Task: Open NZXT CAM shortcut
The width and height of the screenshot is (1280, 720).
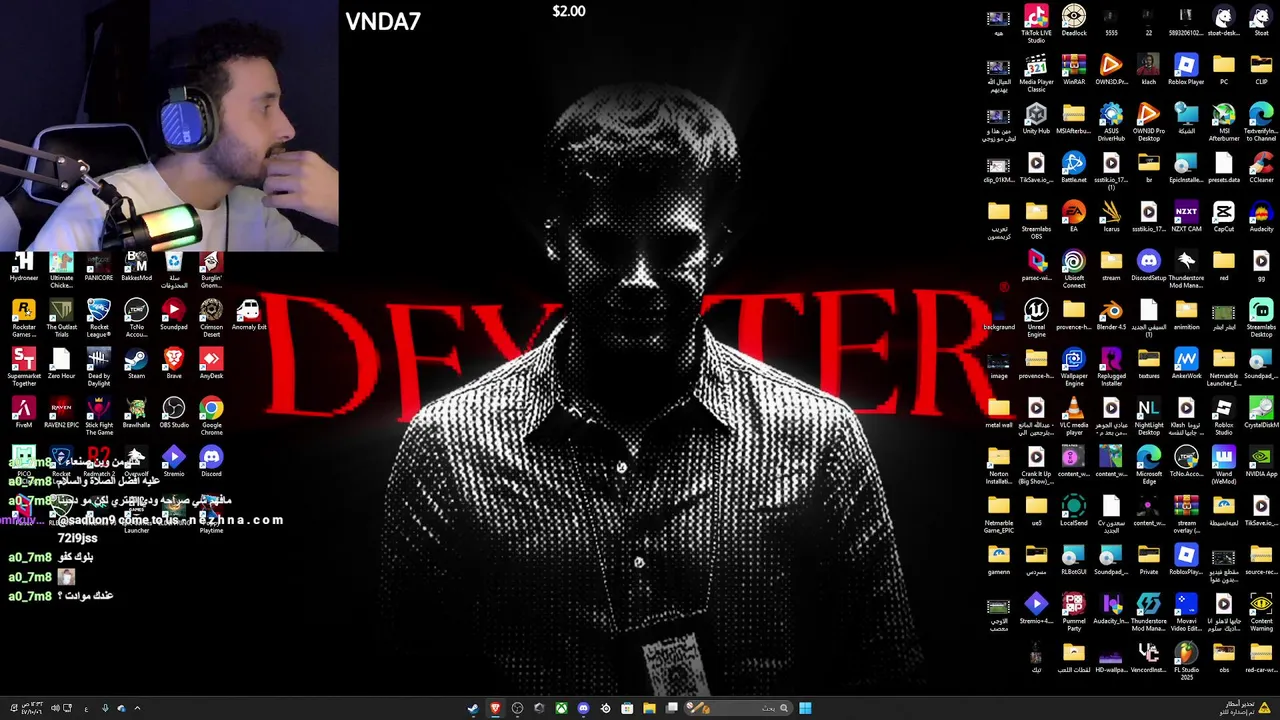Action: (1186, 217)
